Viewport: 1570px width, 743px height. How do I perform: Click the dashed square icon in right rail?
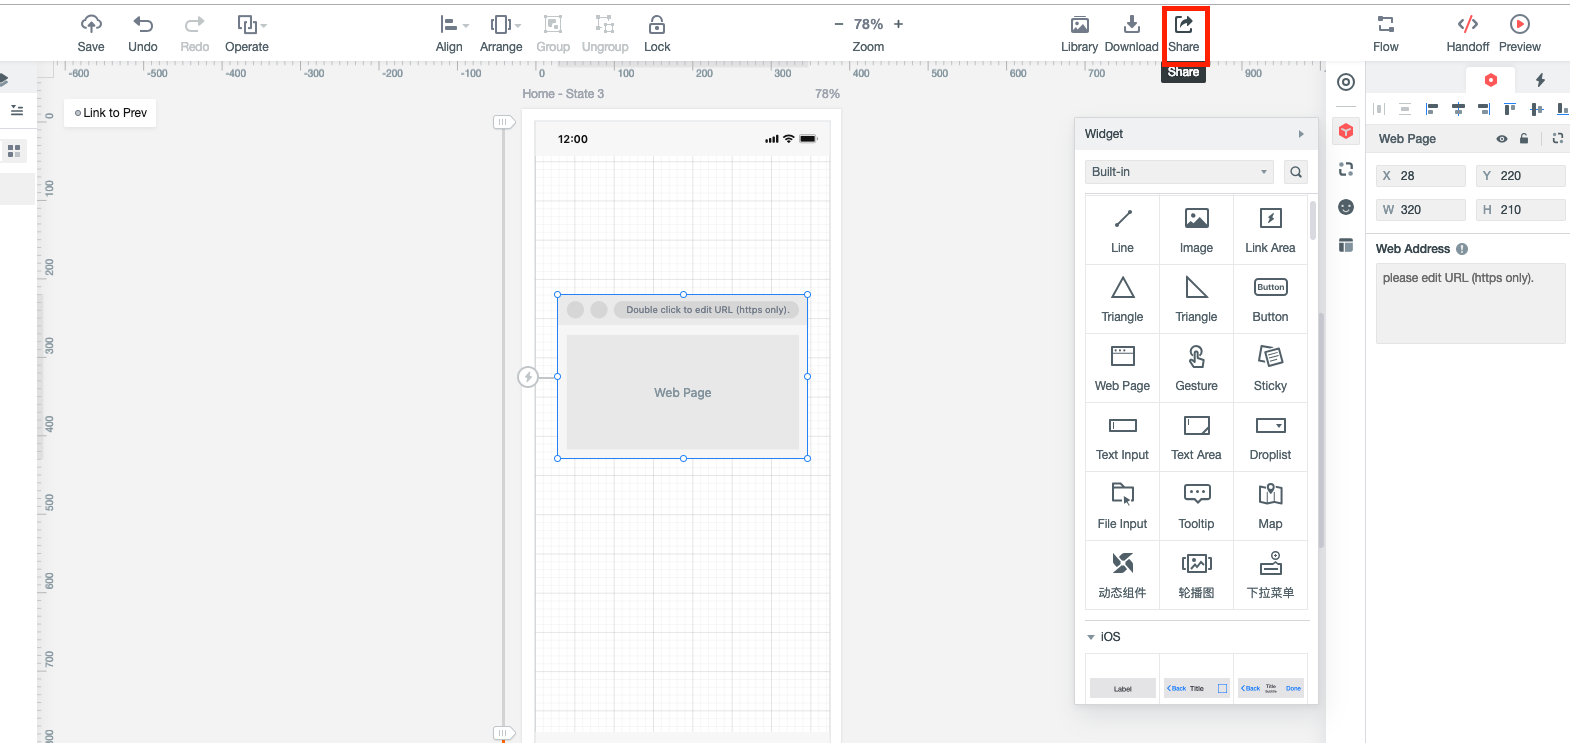(1346, 169)
